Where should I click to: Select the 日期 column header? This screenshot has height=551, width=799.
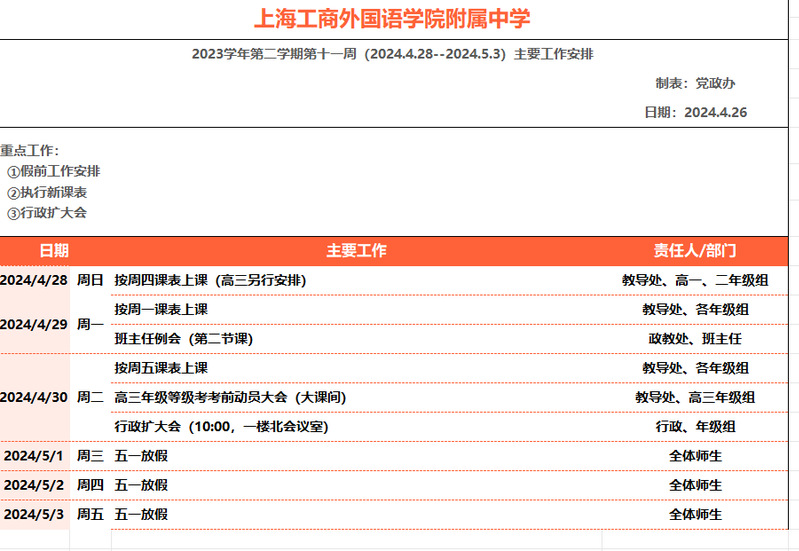[54, 250]
